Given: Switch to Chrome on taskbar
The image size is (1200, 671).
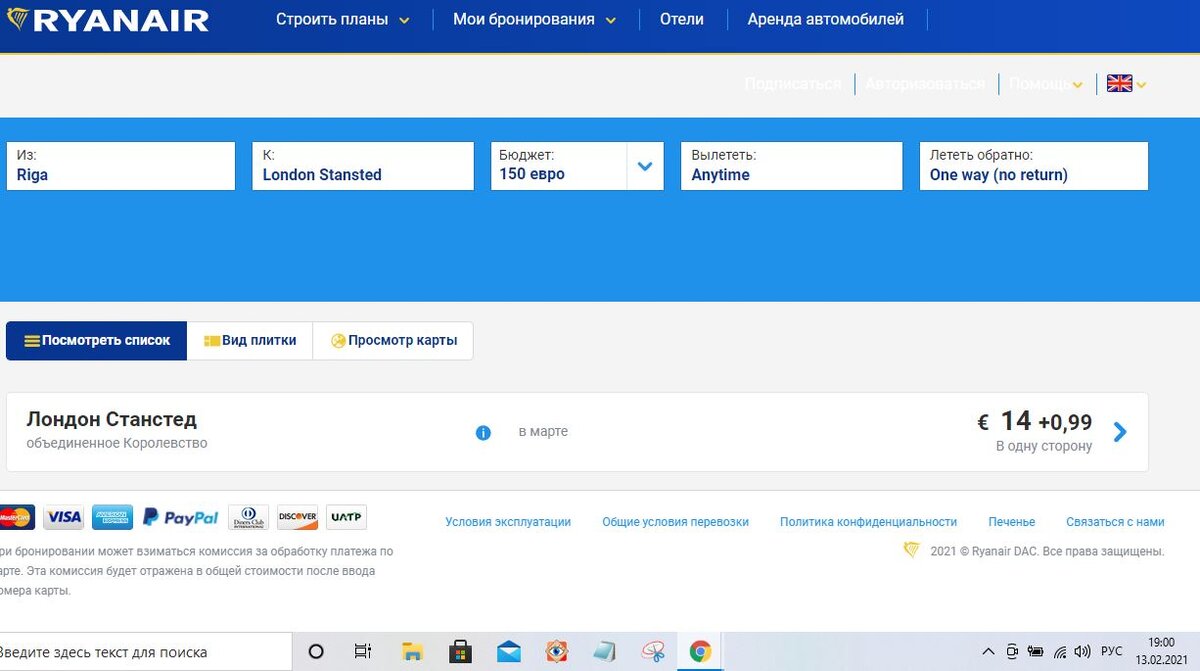Looking at the screenshot, I should click(700, 652).
